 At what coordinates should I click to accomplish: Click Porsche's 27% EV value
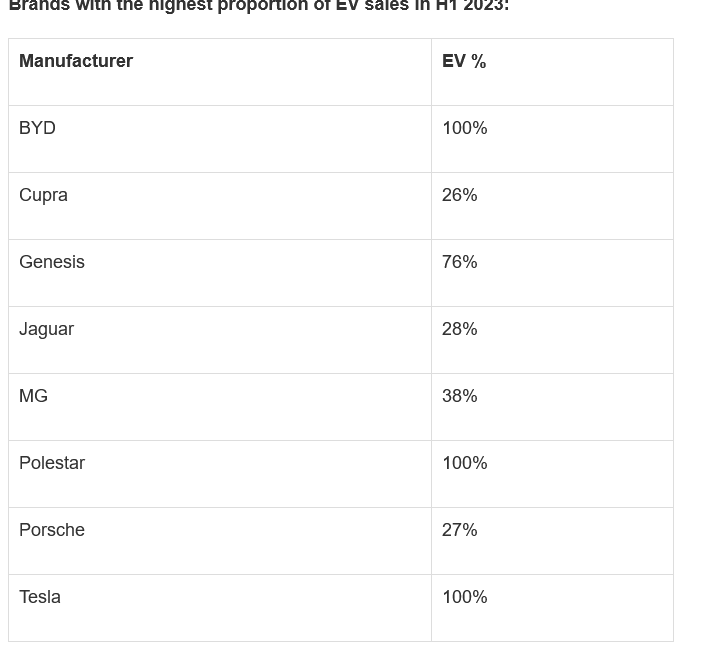(x=460, y=530)
